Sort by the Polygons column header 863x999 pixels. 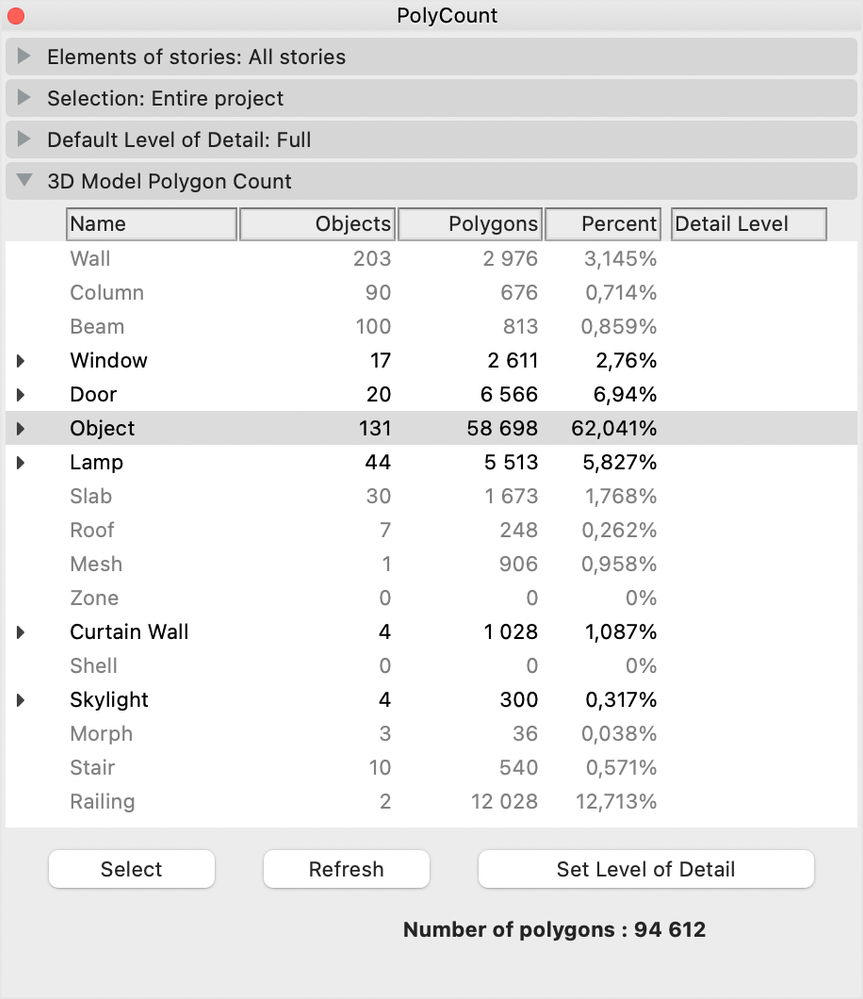(x=470, y=224)
